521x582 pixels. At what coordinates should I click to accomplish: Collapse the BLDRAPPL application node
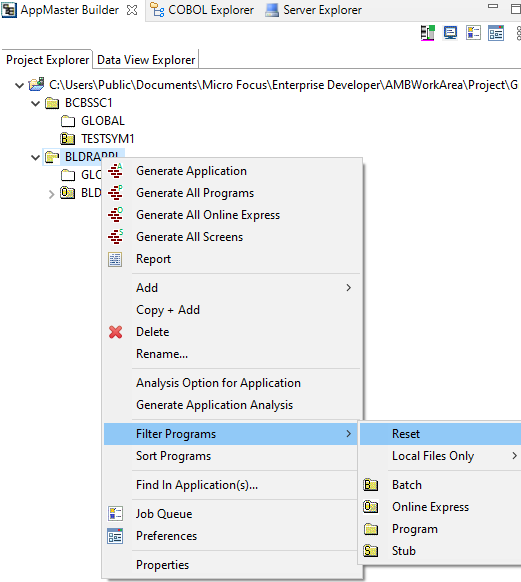click(x=35, y=157)
